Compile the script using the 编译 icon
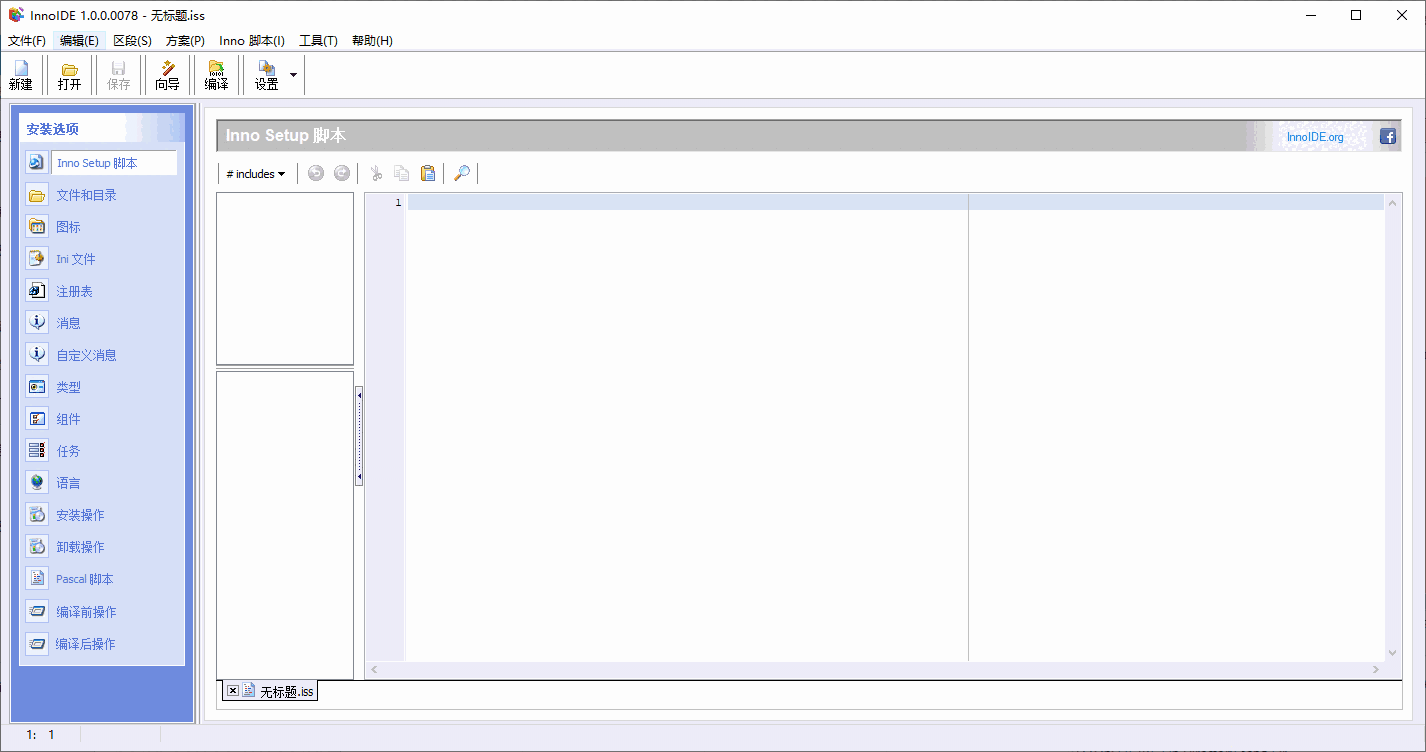1426x752 pixels. pyautogui.click(x=216, y=74)
